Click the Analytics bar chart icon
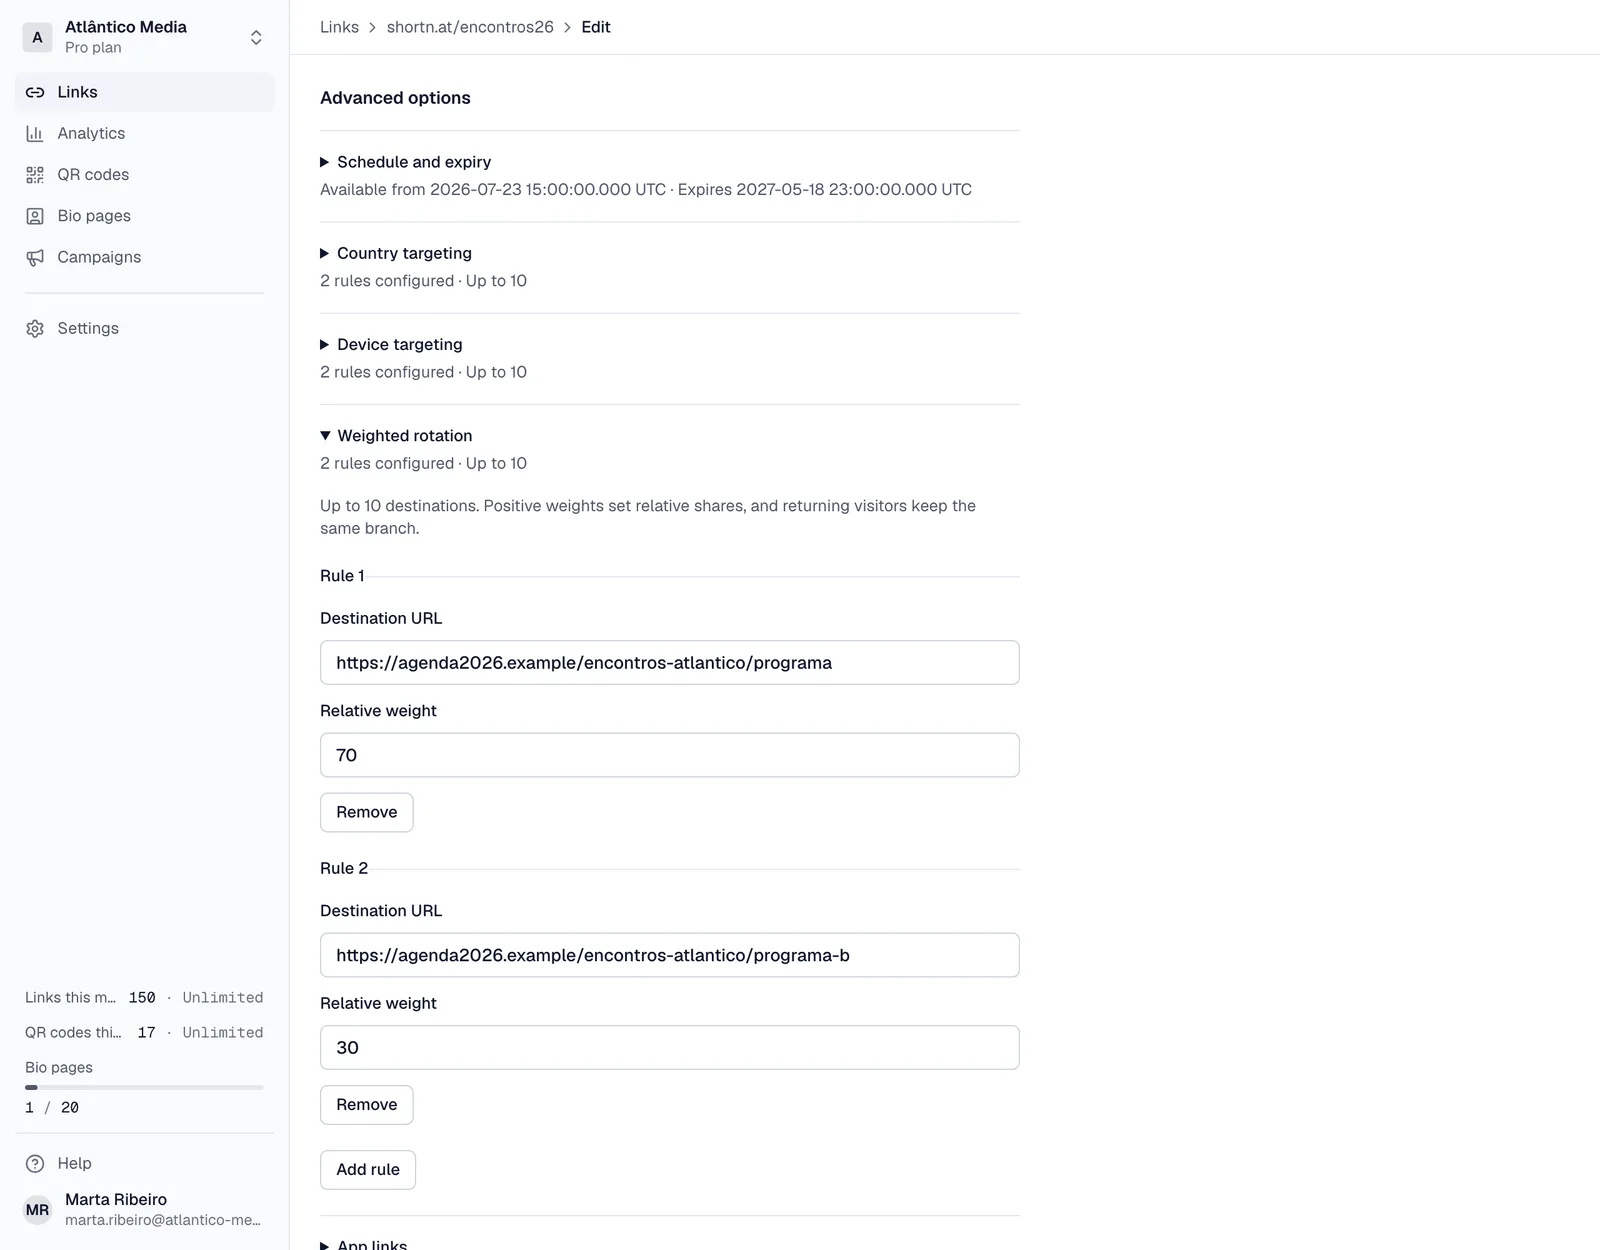 click(x=35, y=133)
